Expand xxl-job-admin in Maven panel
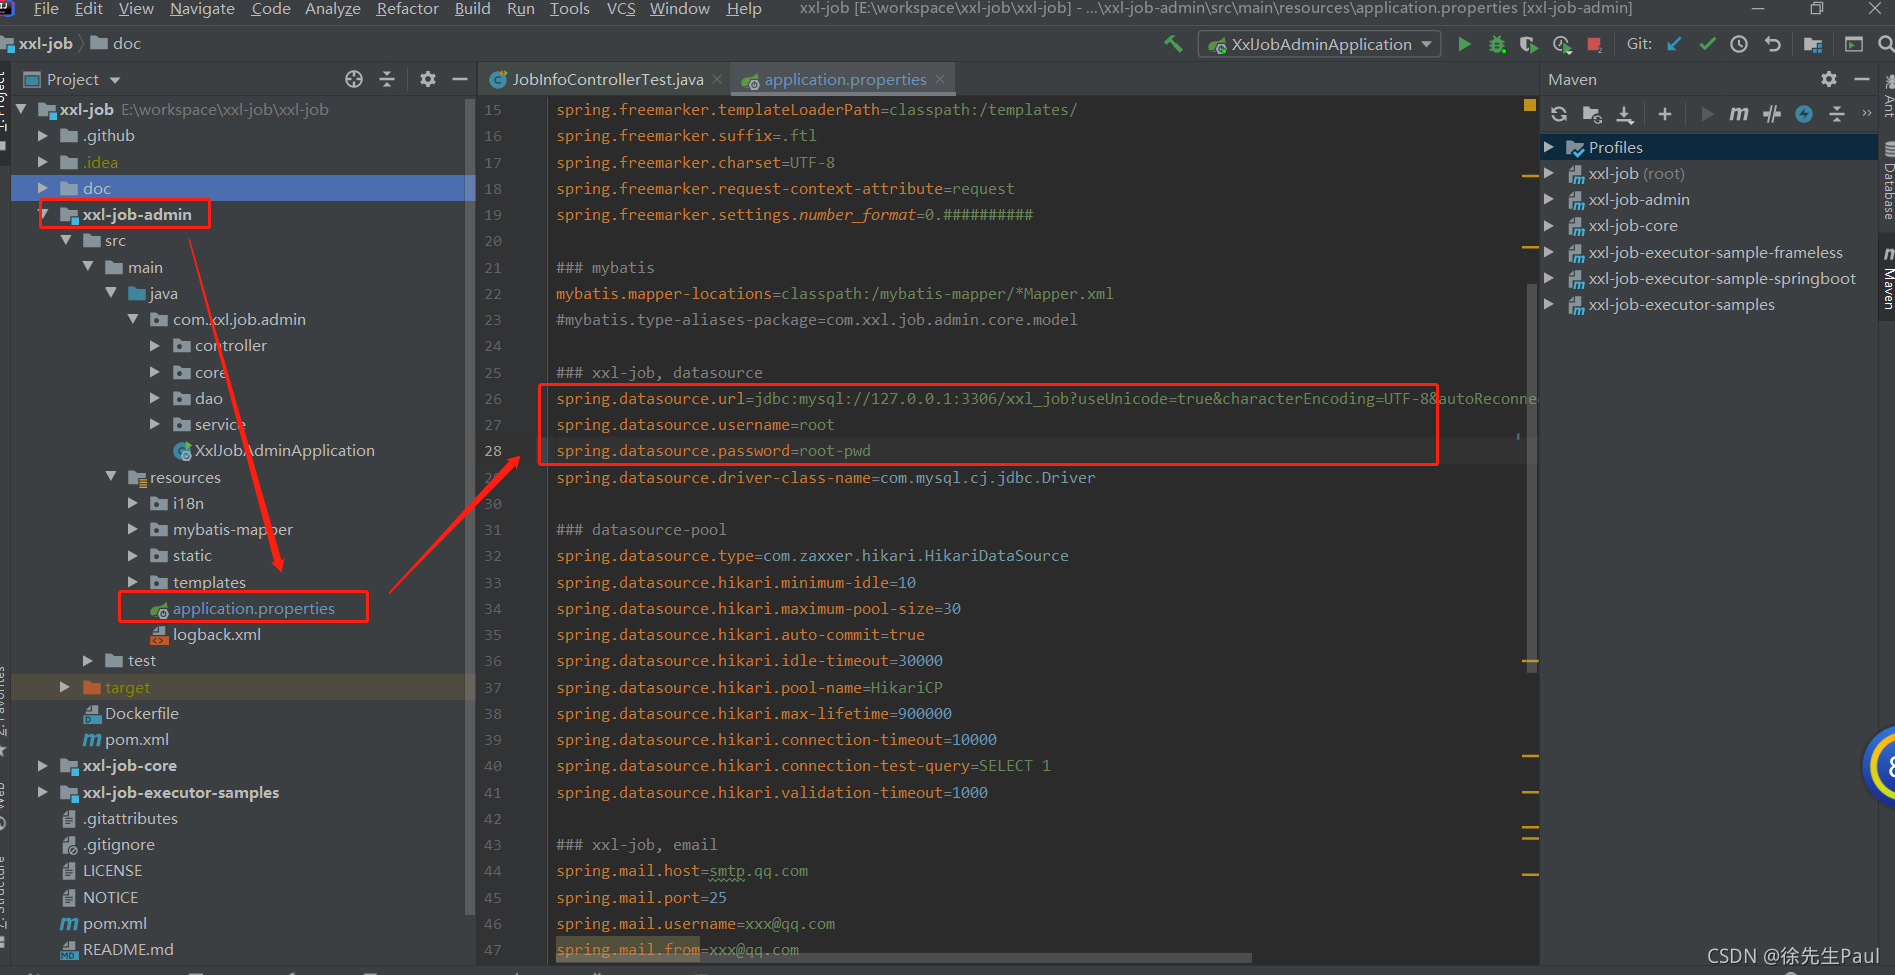 pyautogui.click(x=1549, y=200)
